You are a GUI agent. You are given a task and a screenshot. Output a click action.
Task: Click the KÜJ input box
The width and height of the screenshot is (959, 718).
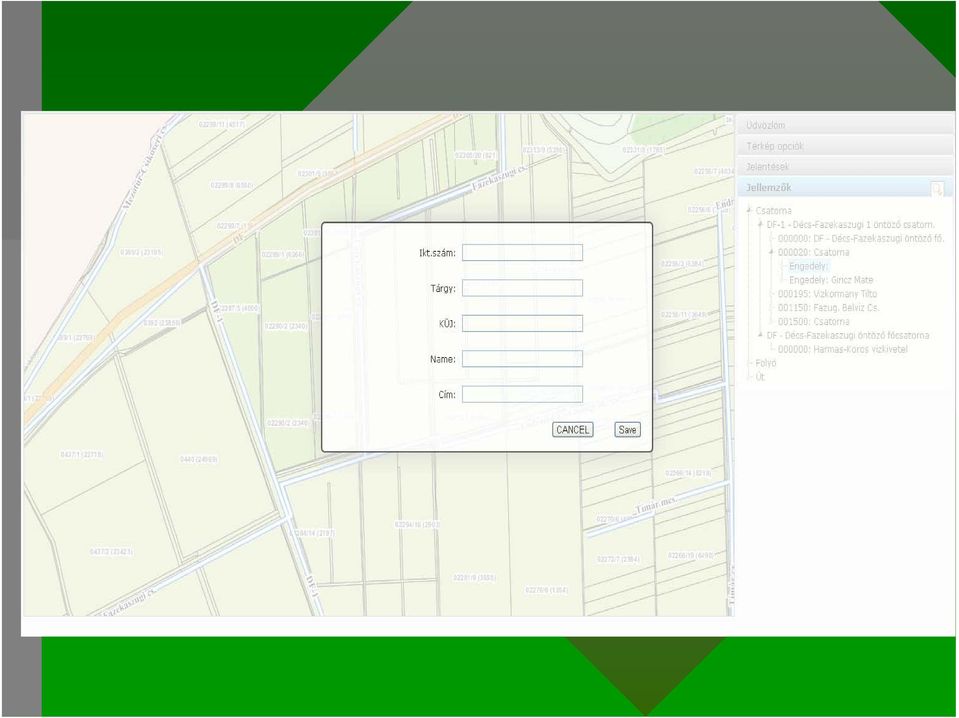[x=522, y=324]
